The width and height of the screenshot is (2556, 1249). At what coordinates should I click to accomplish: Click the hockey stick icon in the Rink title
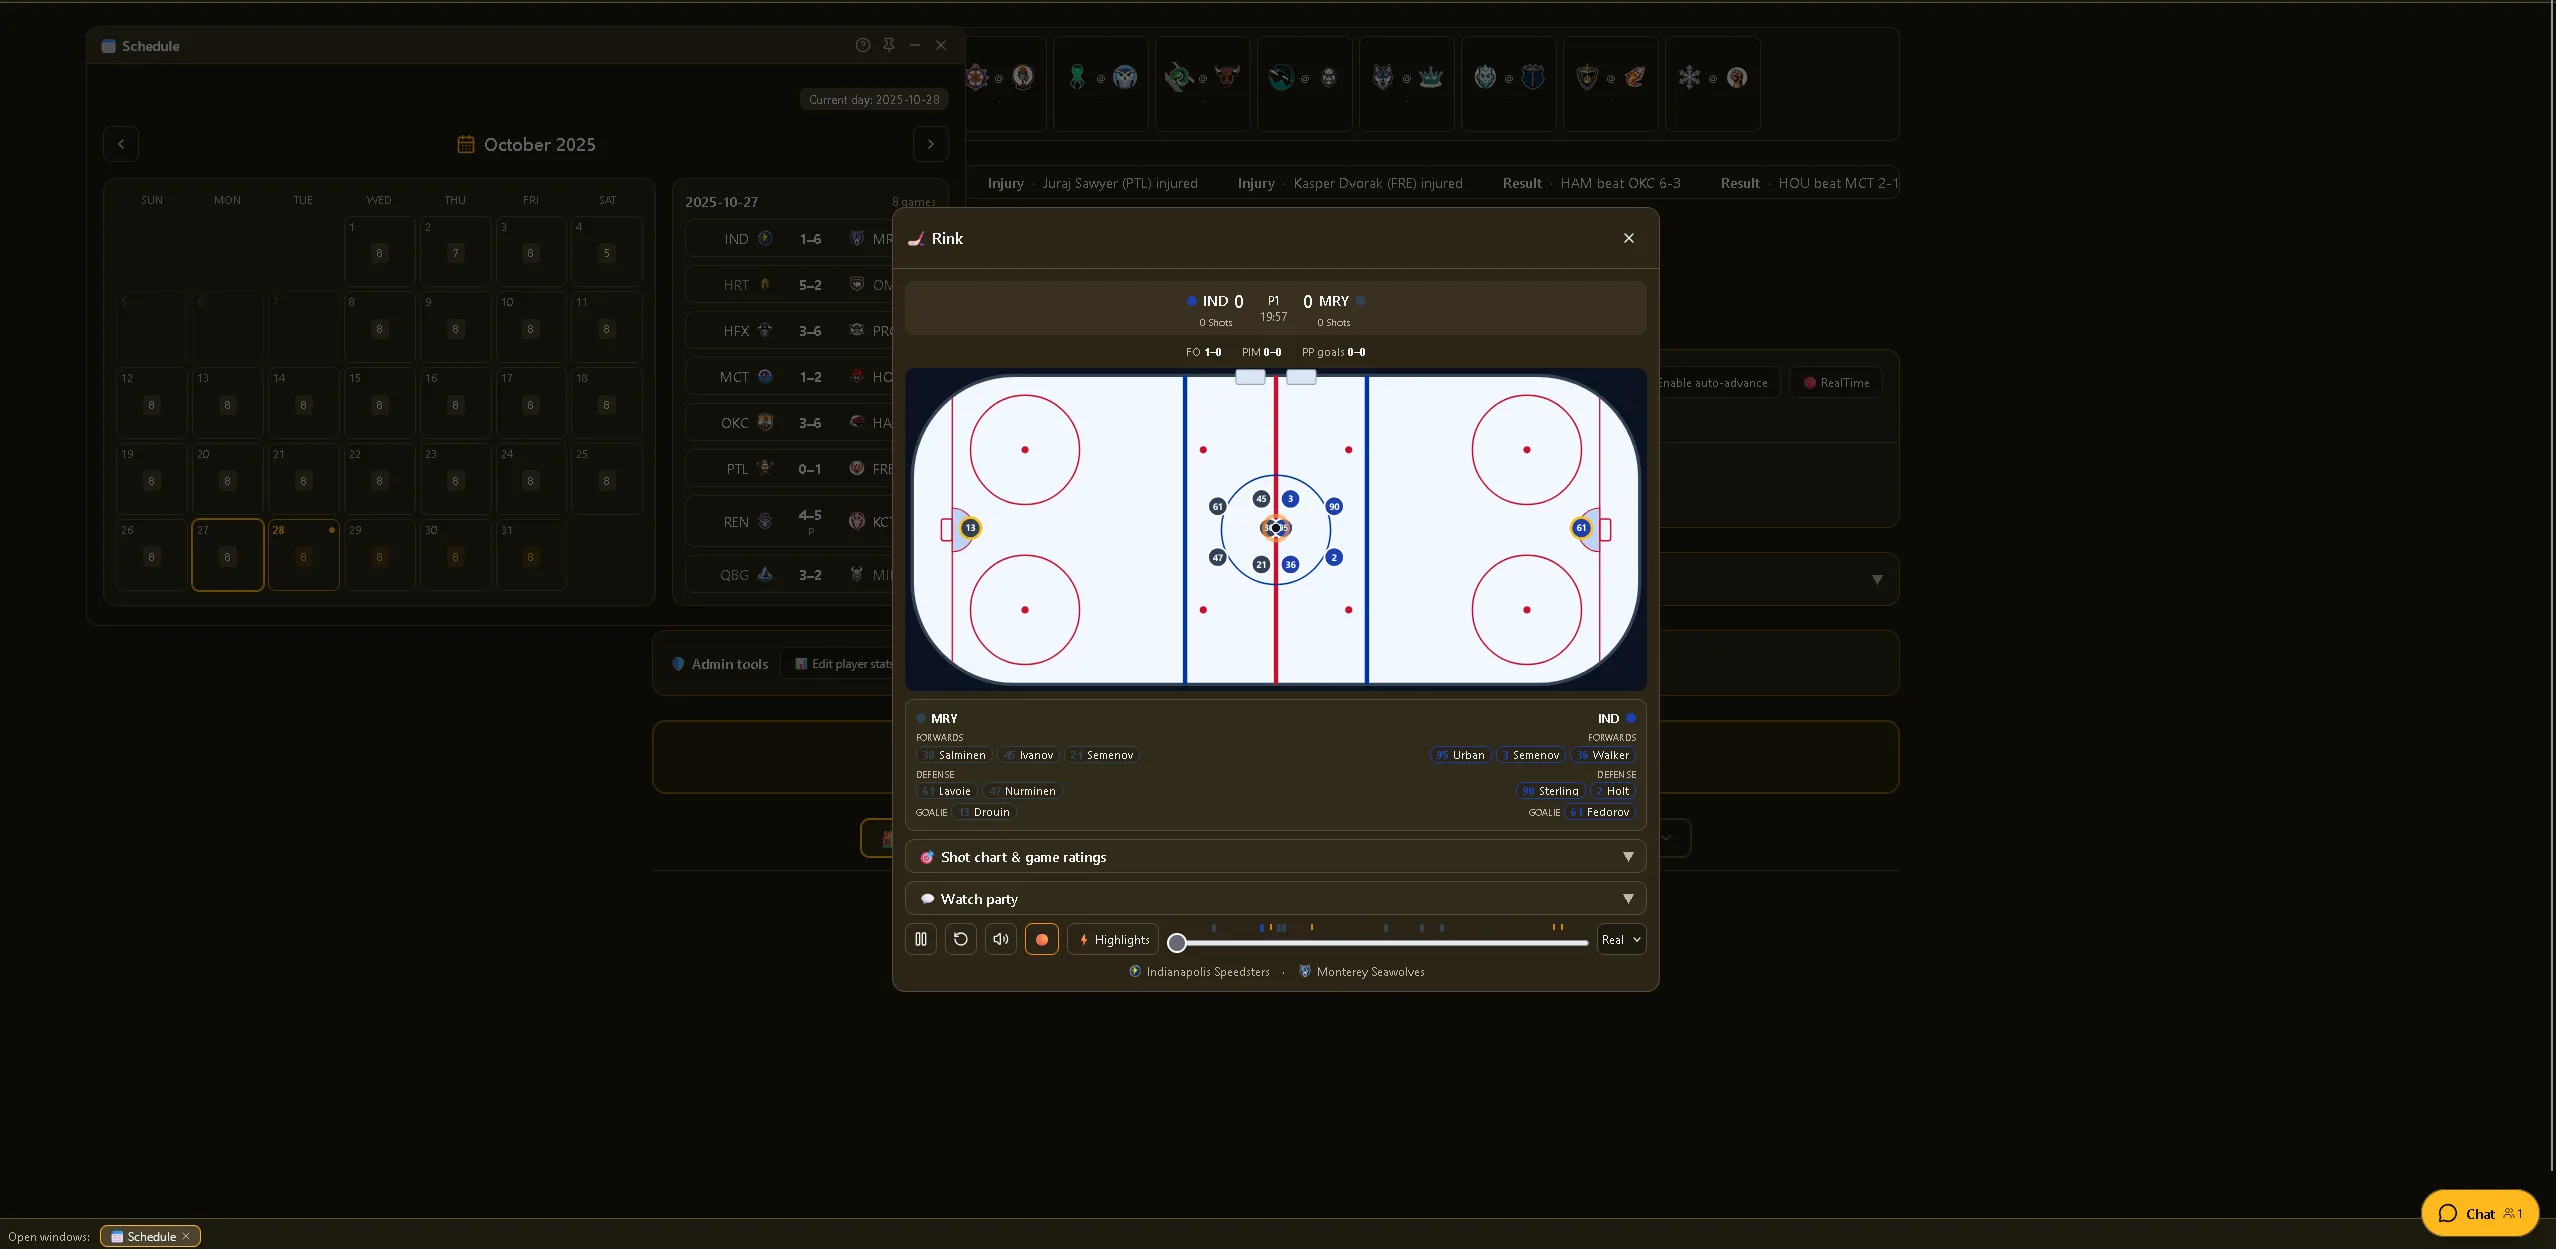[915, 238]
